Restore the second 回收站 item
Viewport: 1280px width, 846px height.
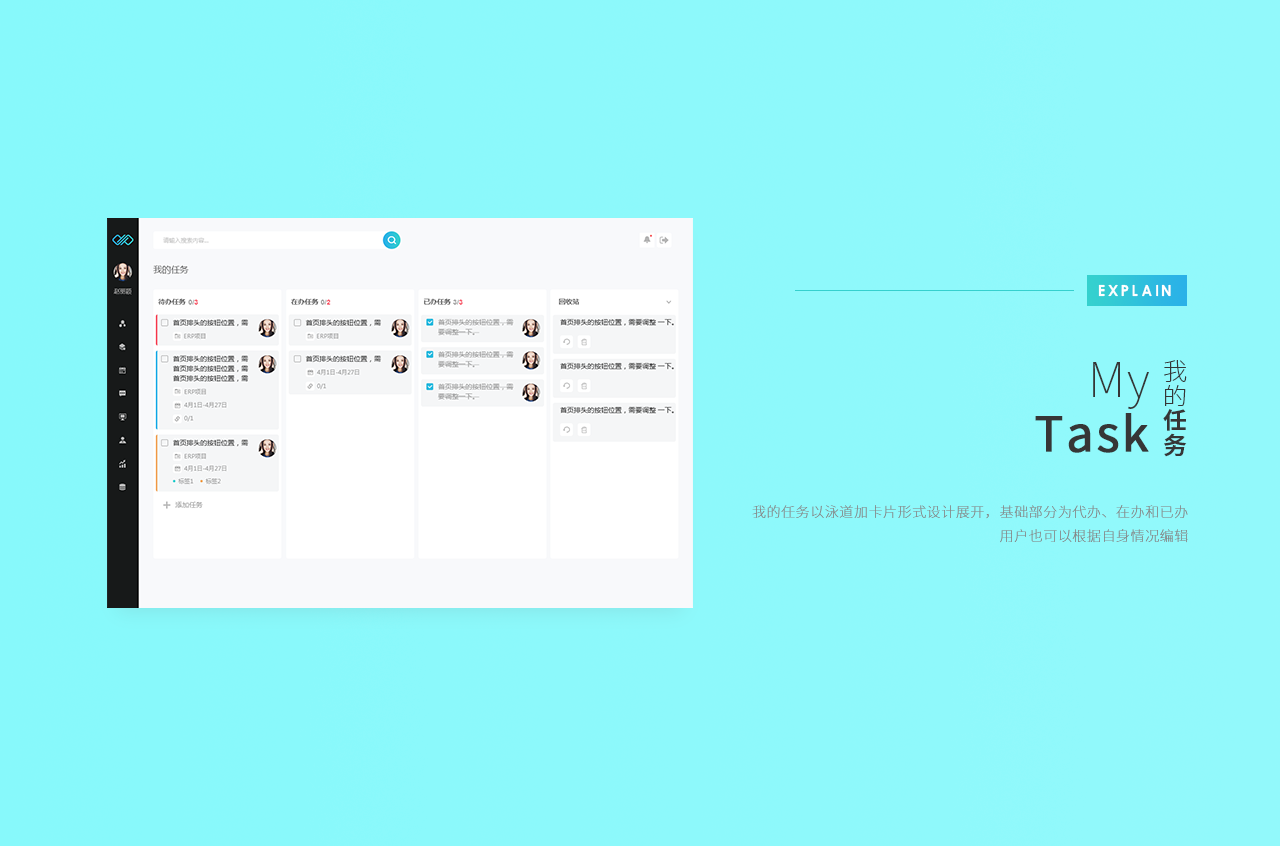coord(567,386)
